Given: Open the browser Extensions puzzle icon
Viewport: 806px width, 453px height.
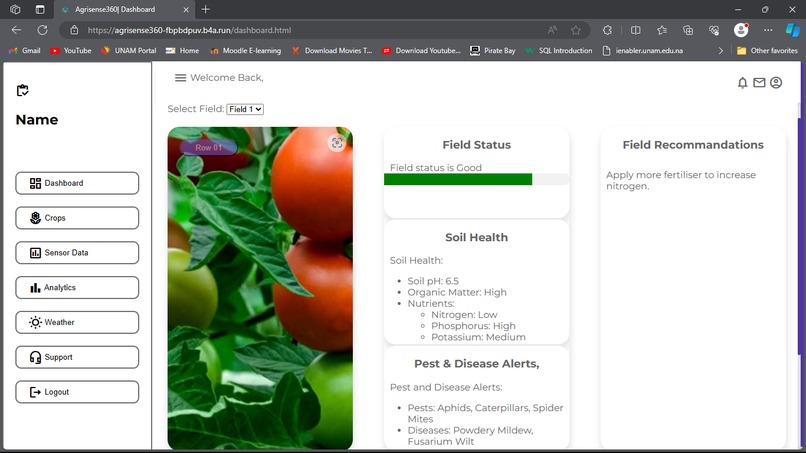Looking at the screenshot, I should pyautogui.click(x=608, y=30).
